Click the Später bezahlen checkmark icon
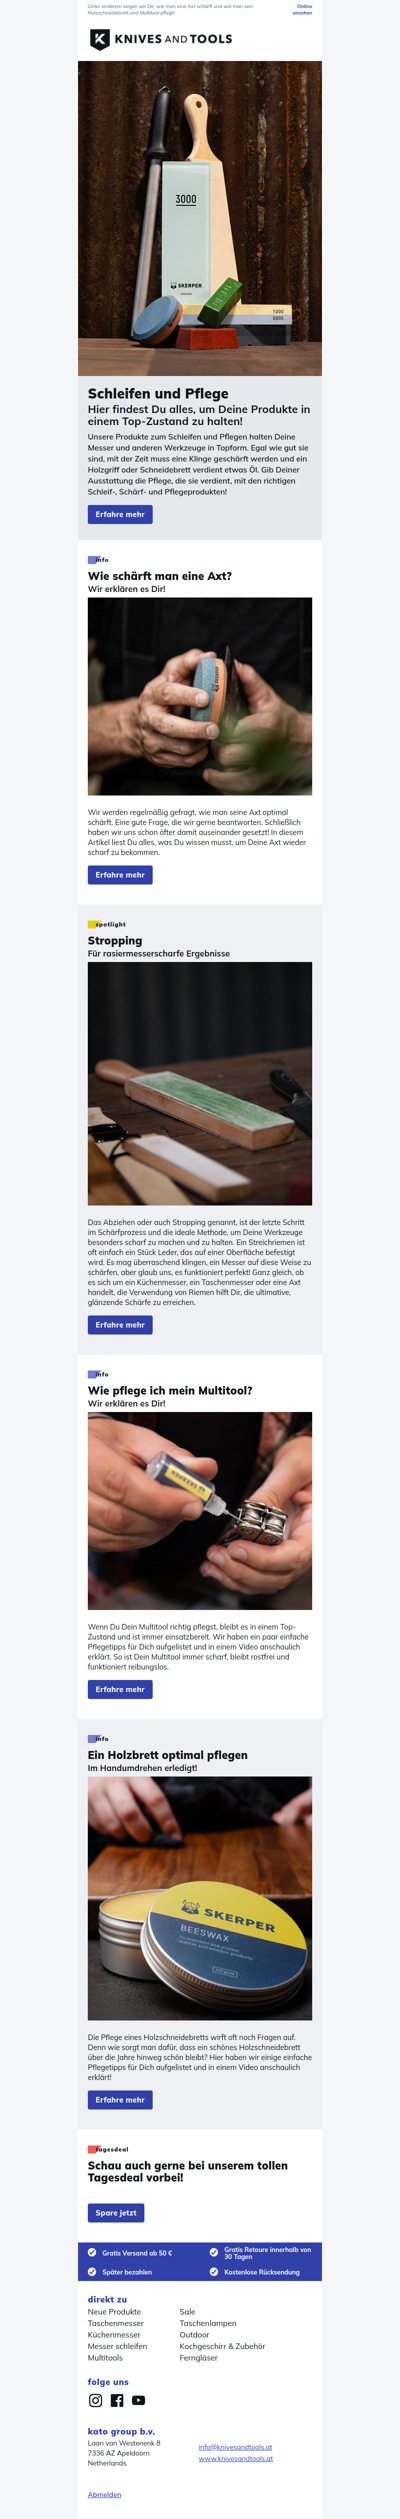The width and height of the screenshot is (400, 2519). (92, 2271)
